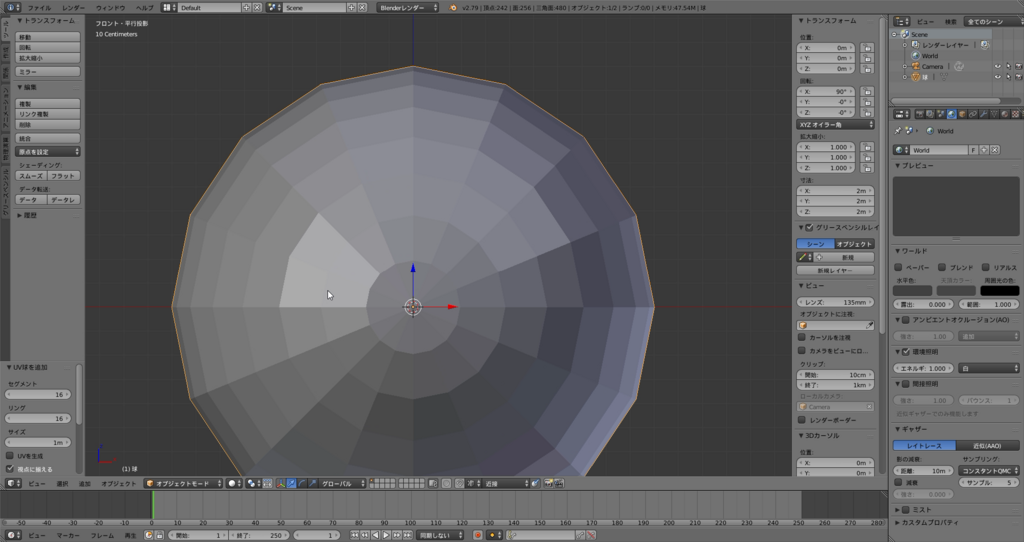Image resolution: width=1024 pixels, height=542 pixels.
Task: Lock the position X value
Action: [x=867, y=48]
